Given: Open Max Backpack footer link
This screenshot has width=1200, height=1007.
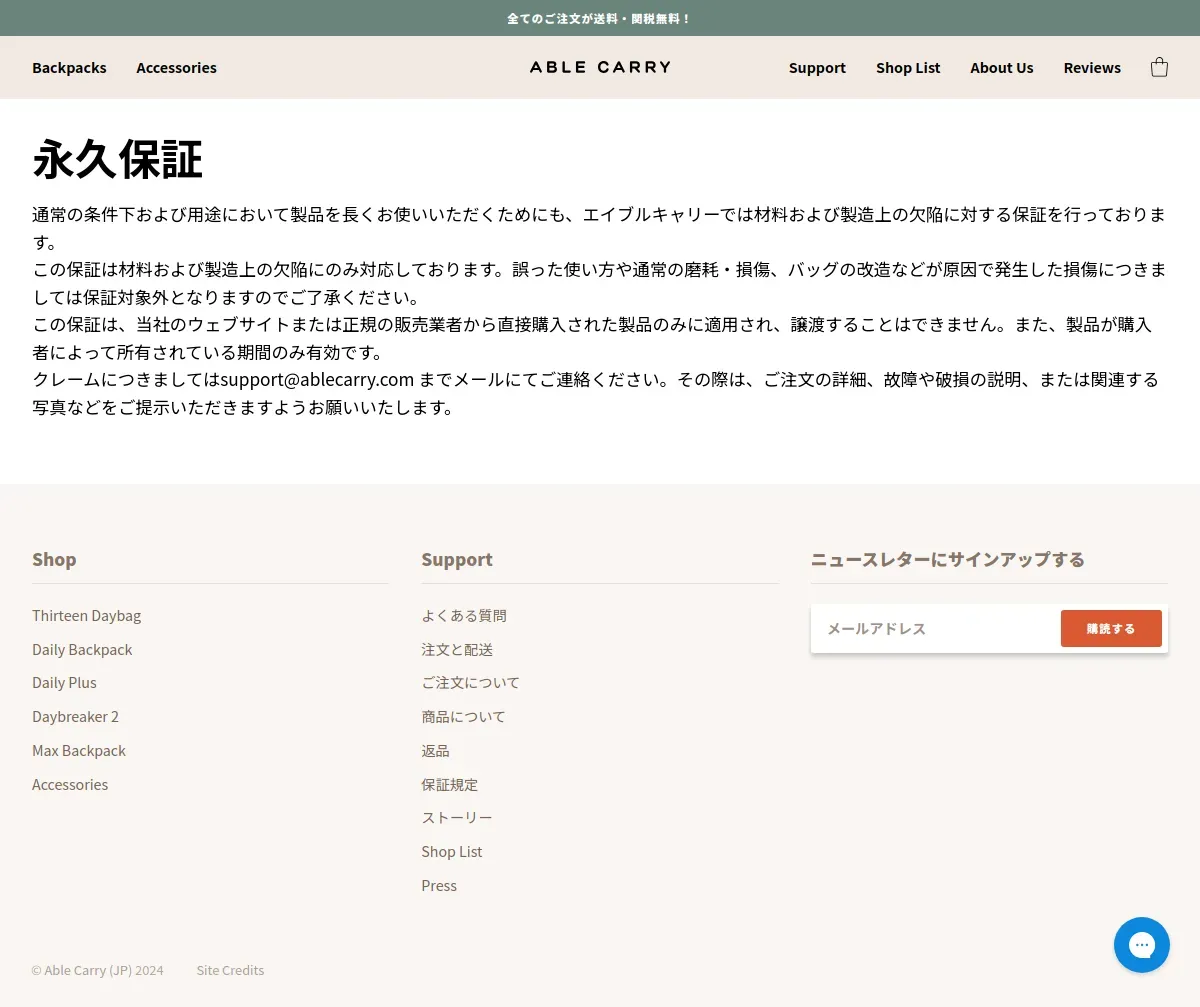Looking at the screenshot, I should click(79, 751).
